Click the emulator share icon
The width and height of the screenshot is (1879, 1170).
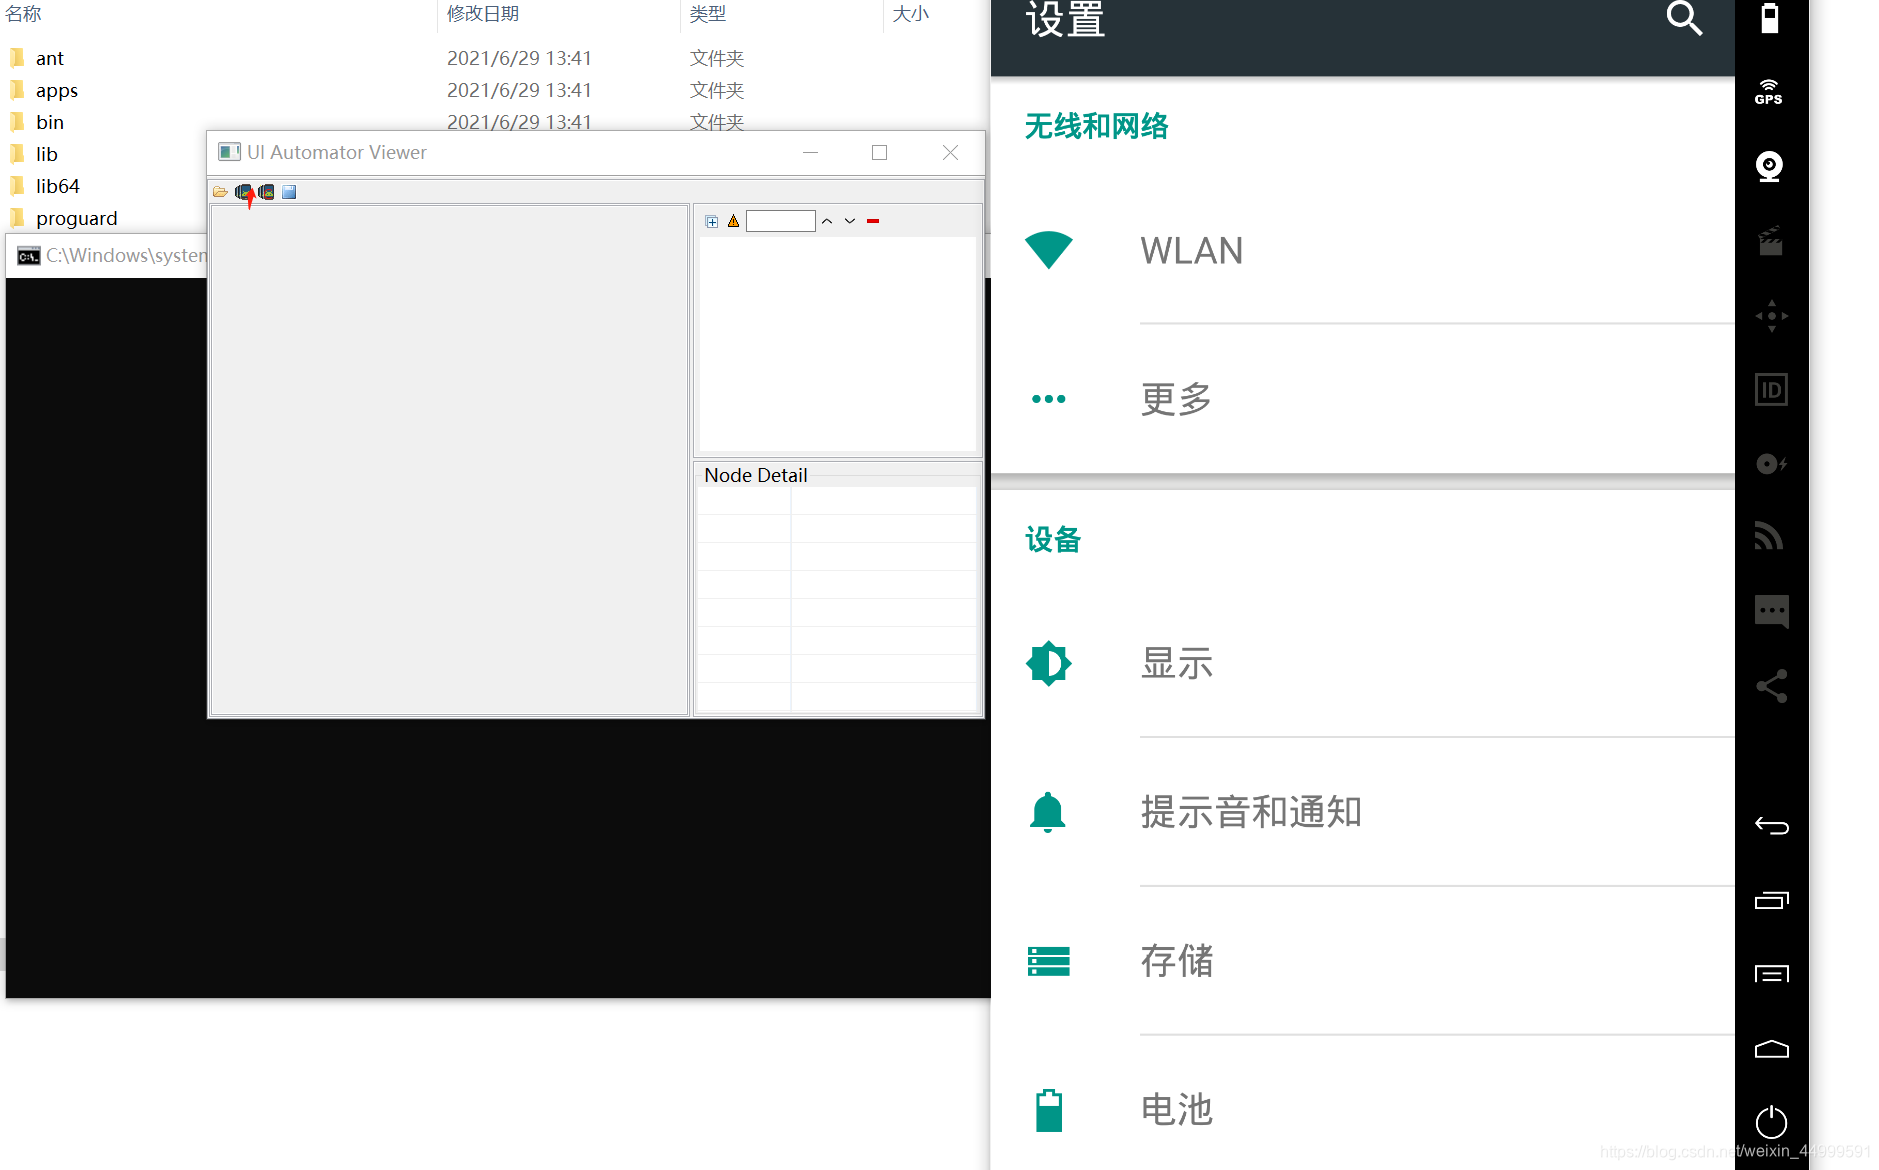click(1771, 686)
